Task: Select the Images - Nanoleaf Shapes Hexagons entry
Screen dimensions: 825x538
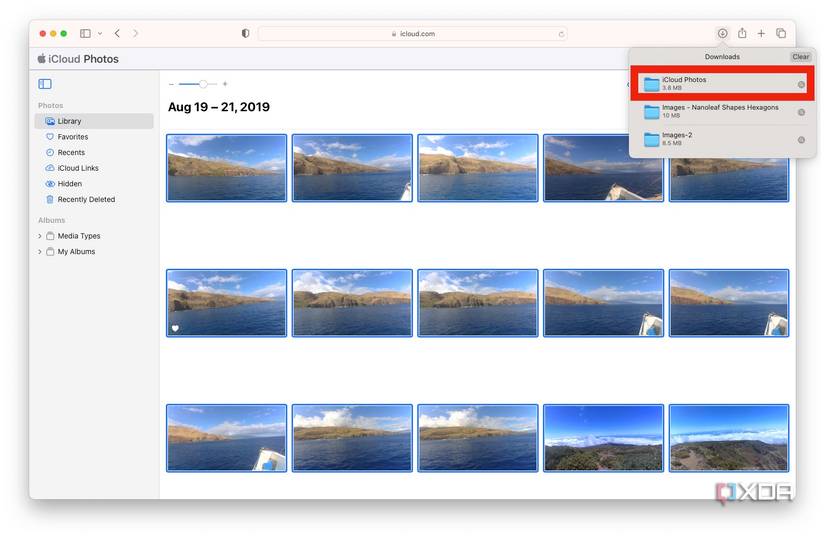Action: click(x=722, y=111)
